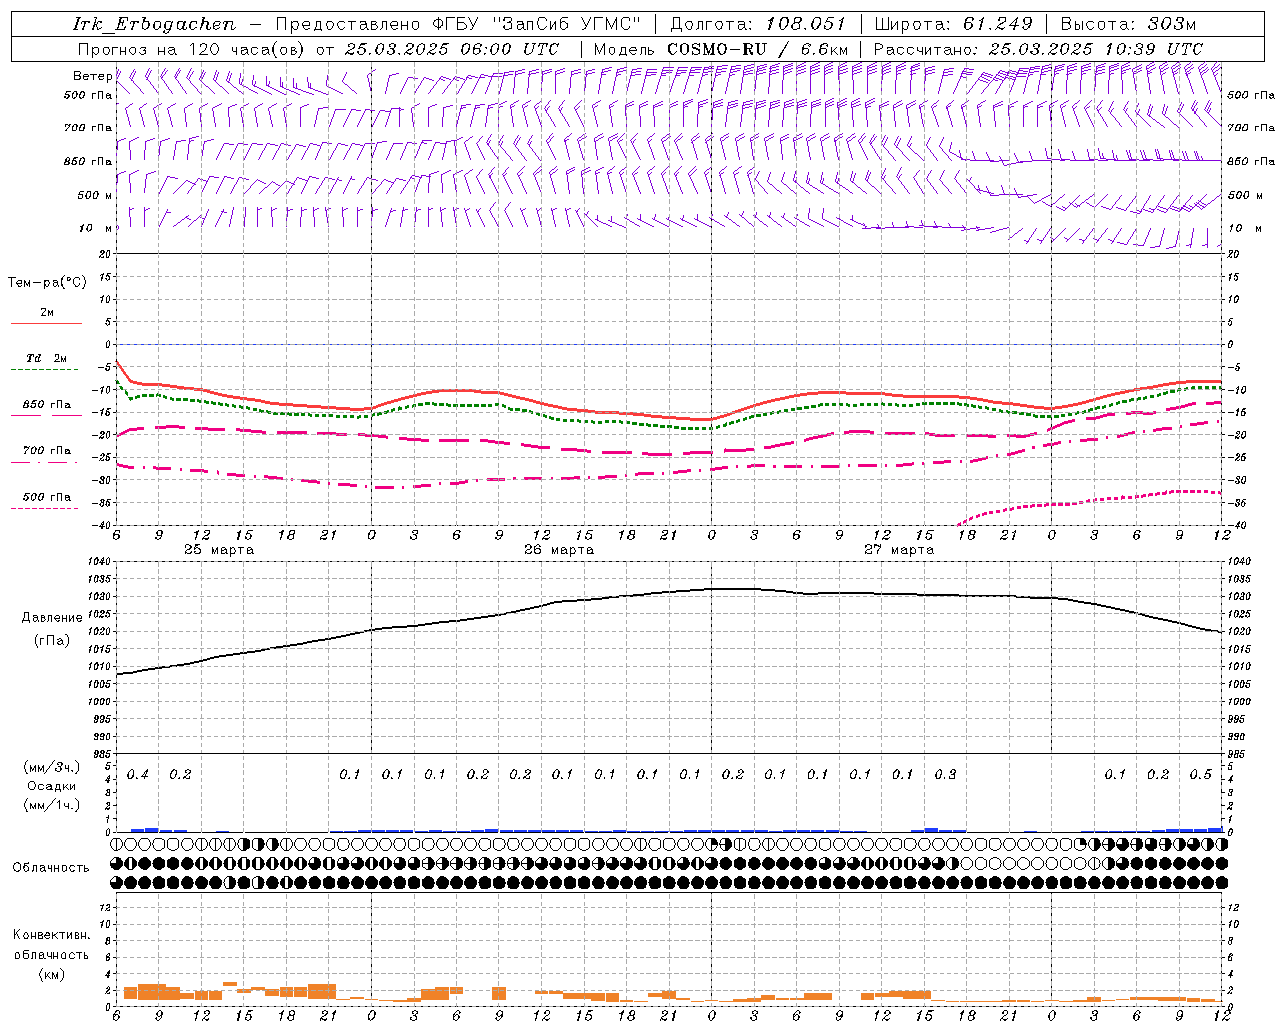Click the 0.5 precipitation value
This screenshot has height=1024, width=1280.
tap(1200, 775)
